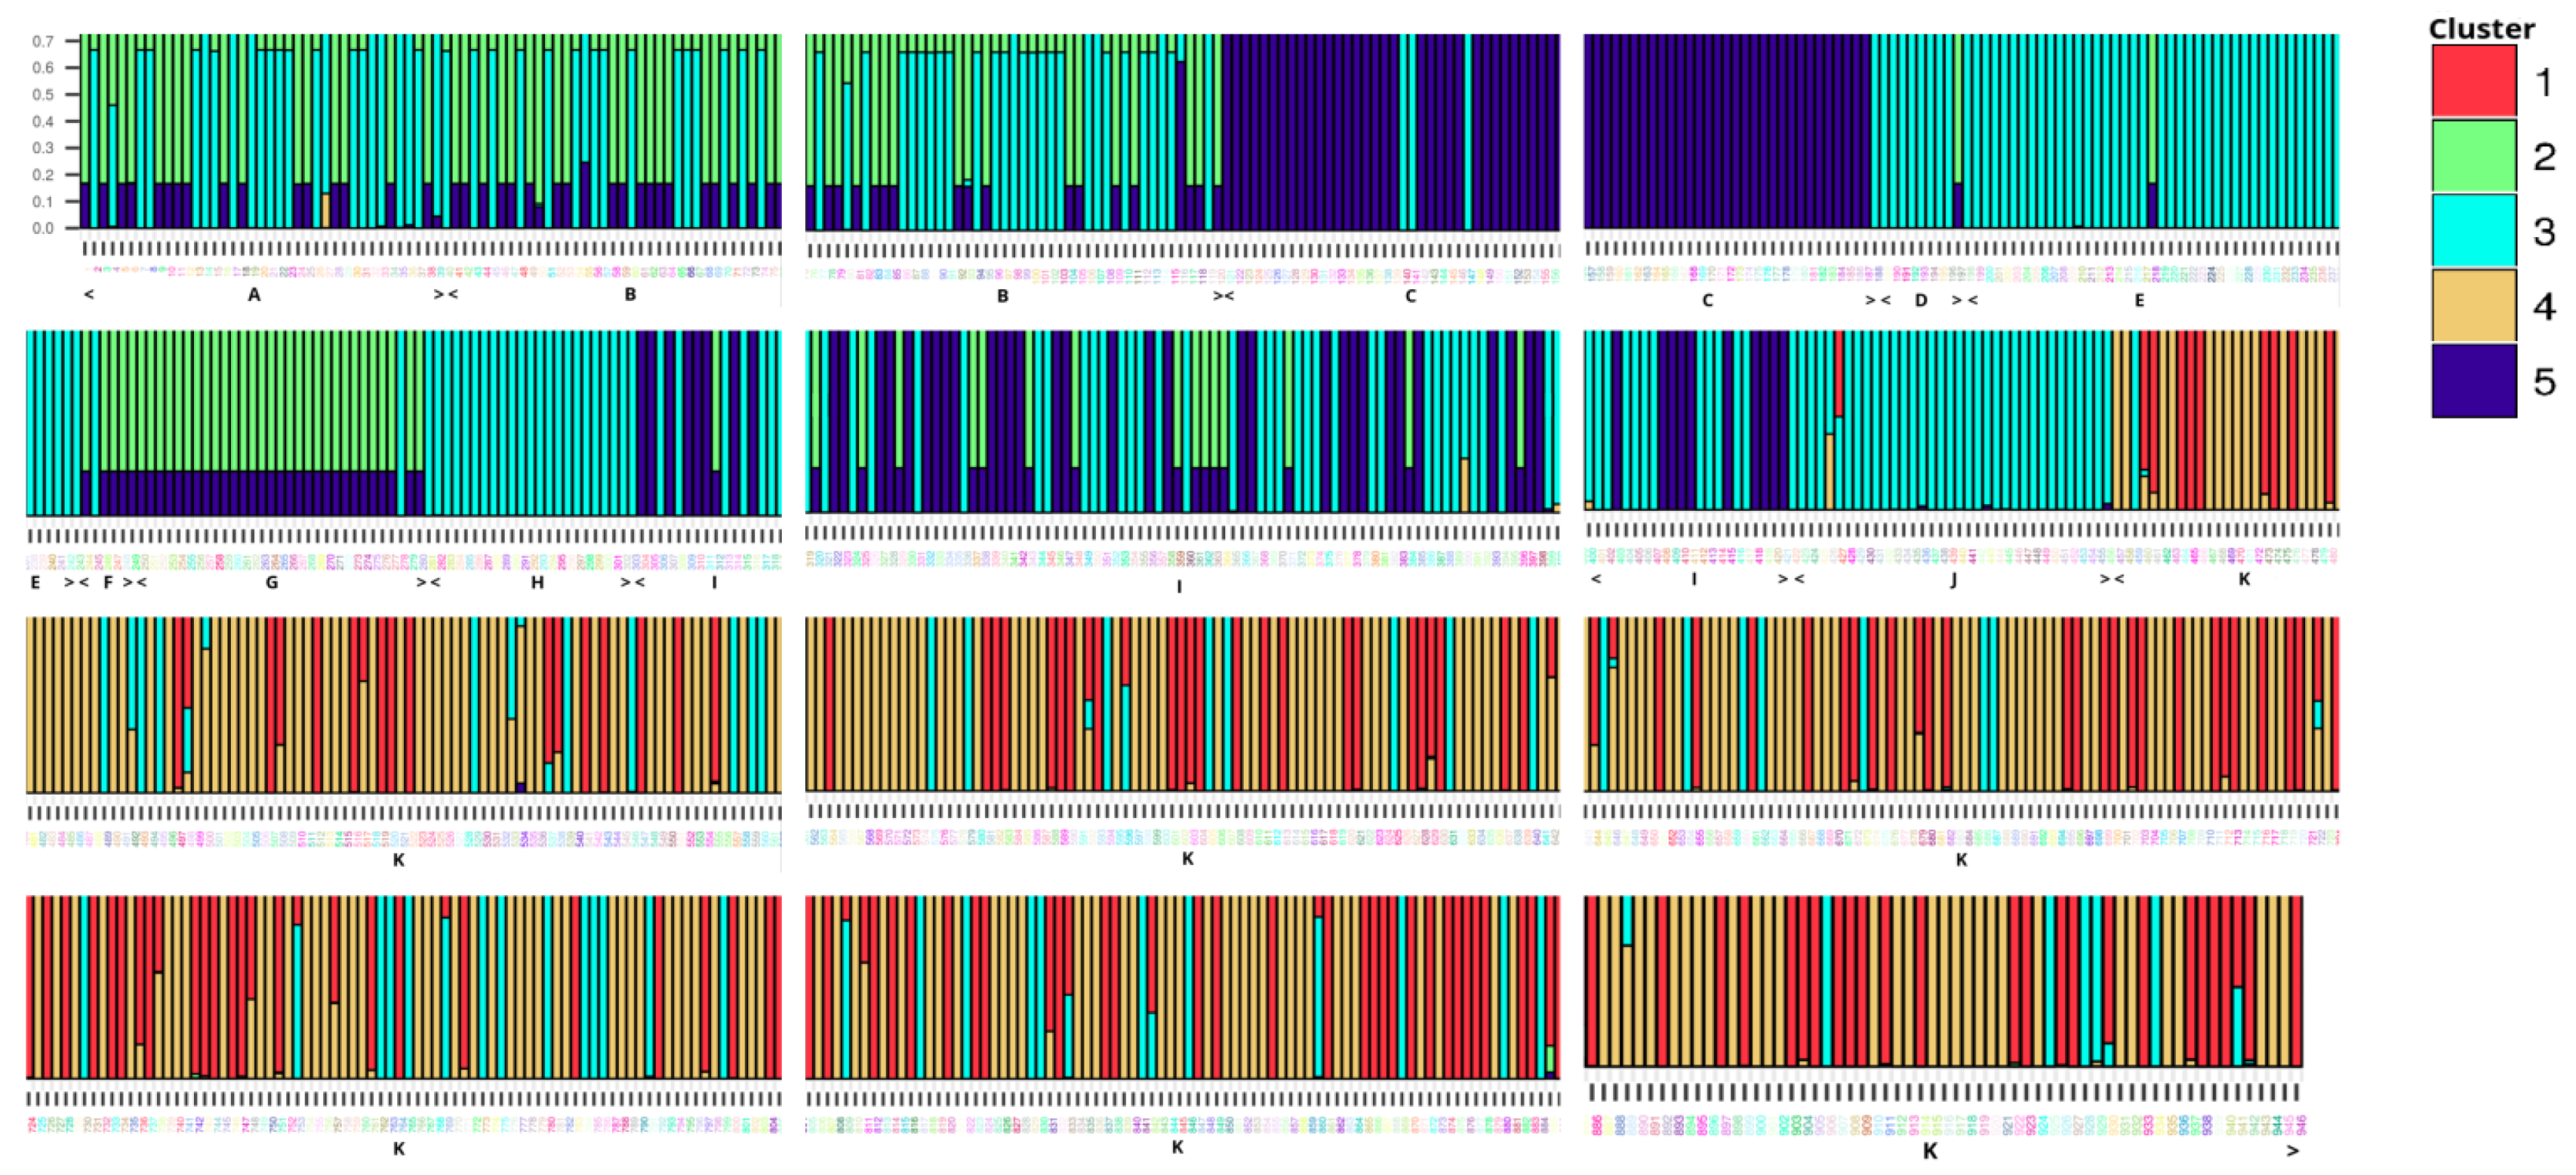2576x1175 pixels.
Task: Click the green Cluster 2 legend swatch
Action: [2473, 156]
